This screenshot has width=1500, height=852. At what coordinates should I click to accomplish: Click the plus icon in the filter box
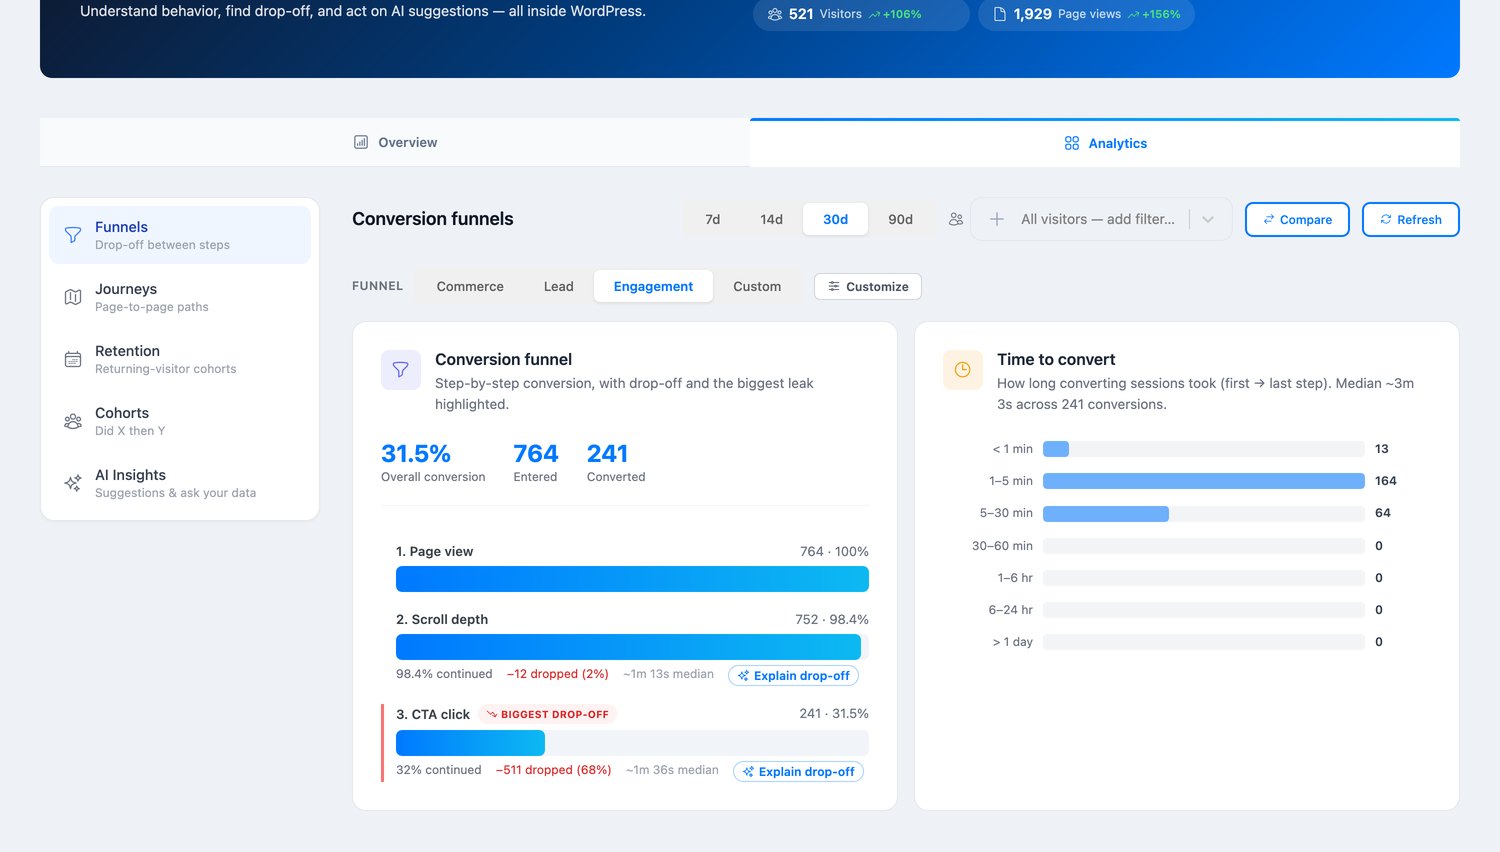pos(997,219)
